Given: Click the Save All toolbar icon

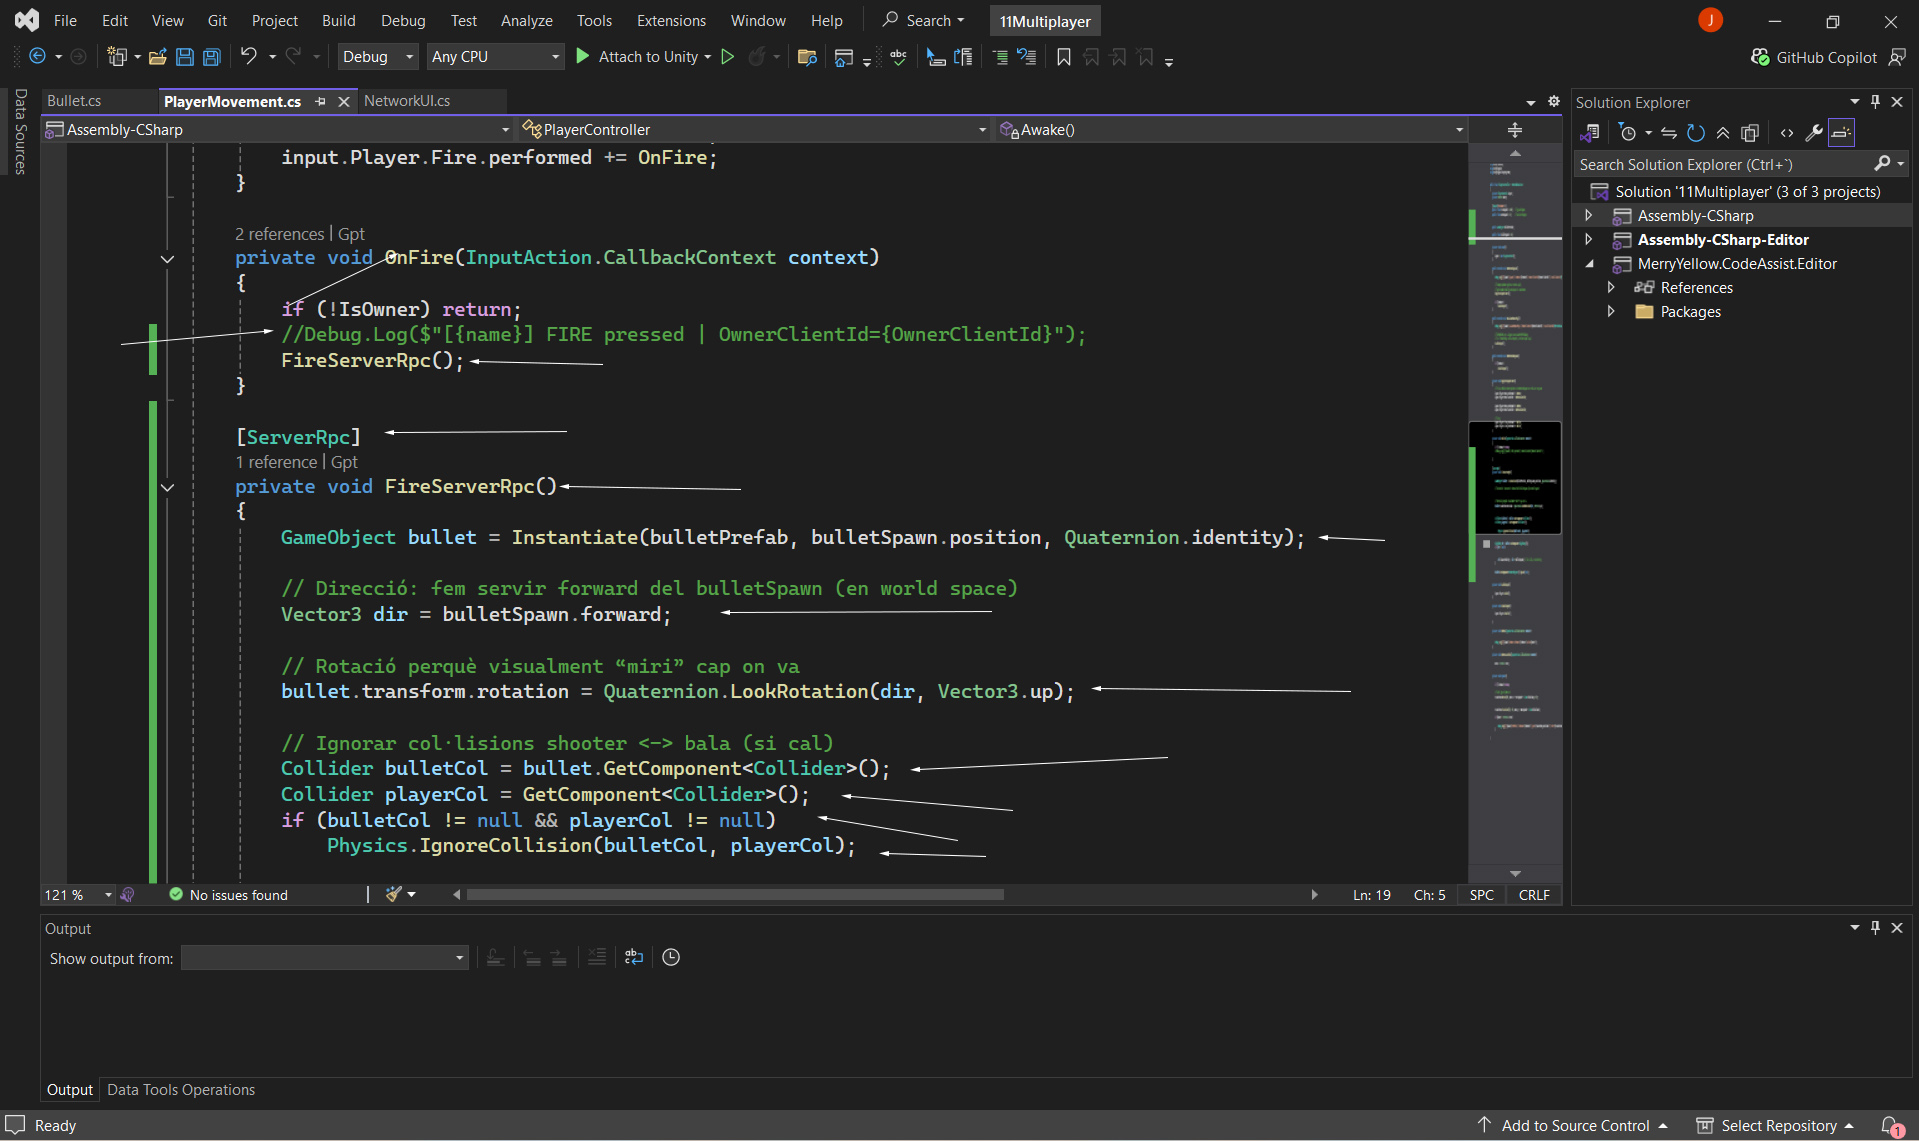Looking at the screenshot, I should tap(212, 57).
